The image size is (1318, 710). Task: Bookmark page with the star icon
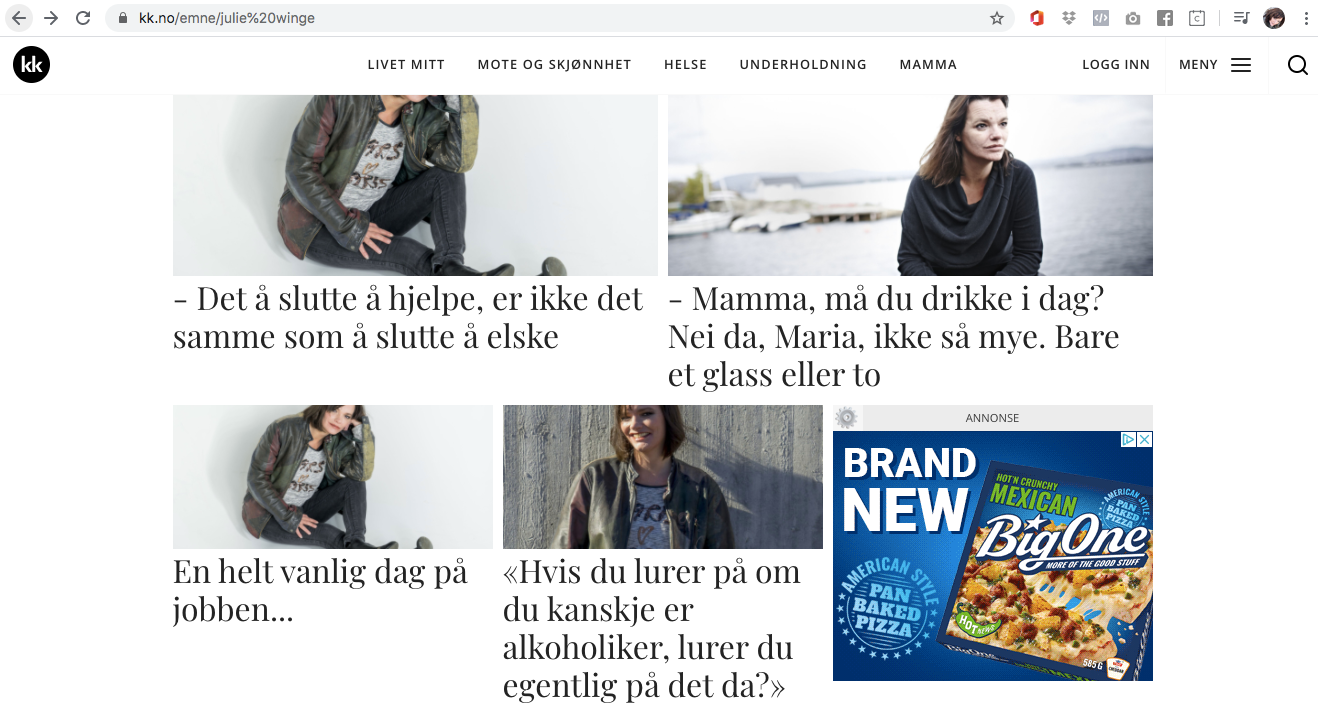(997, 18)
